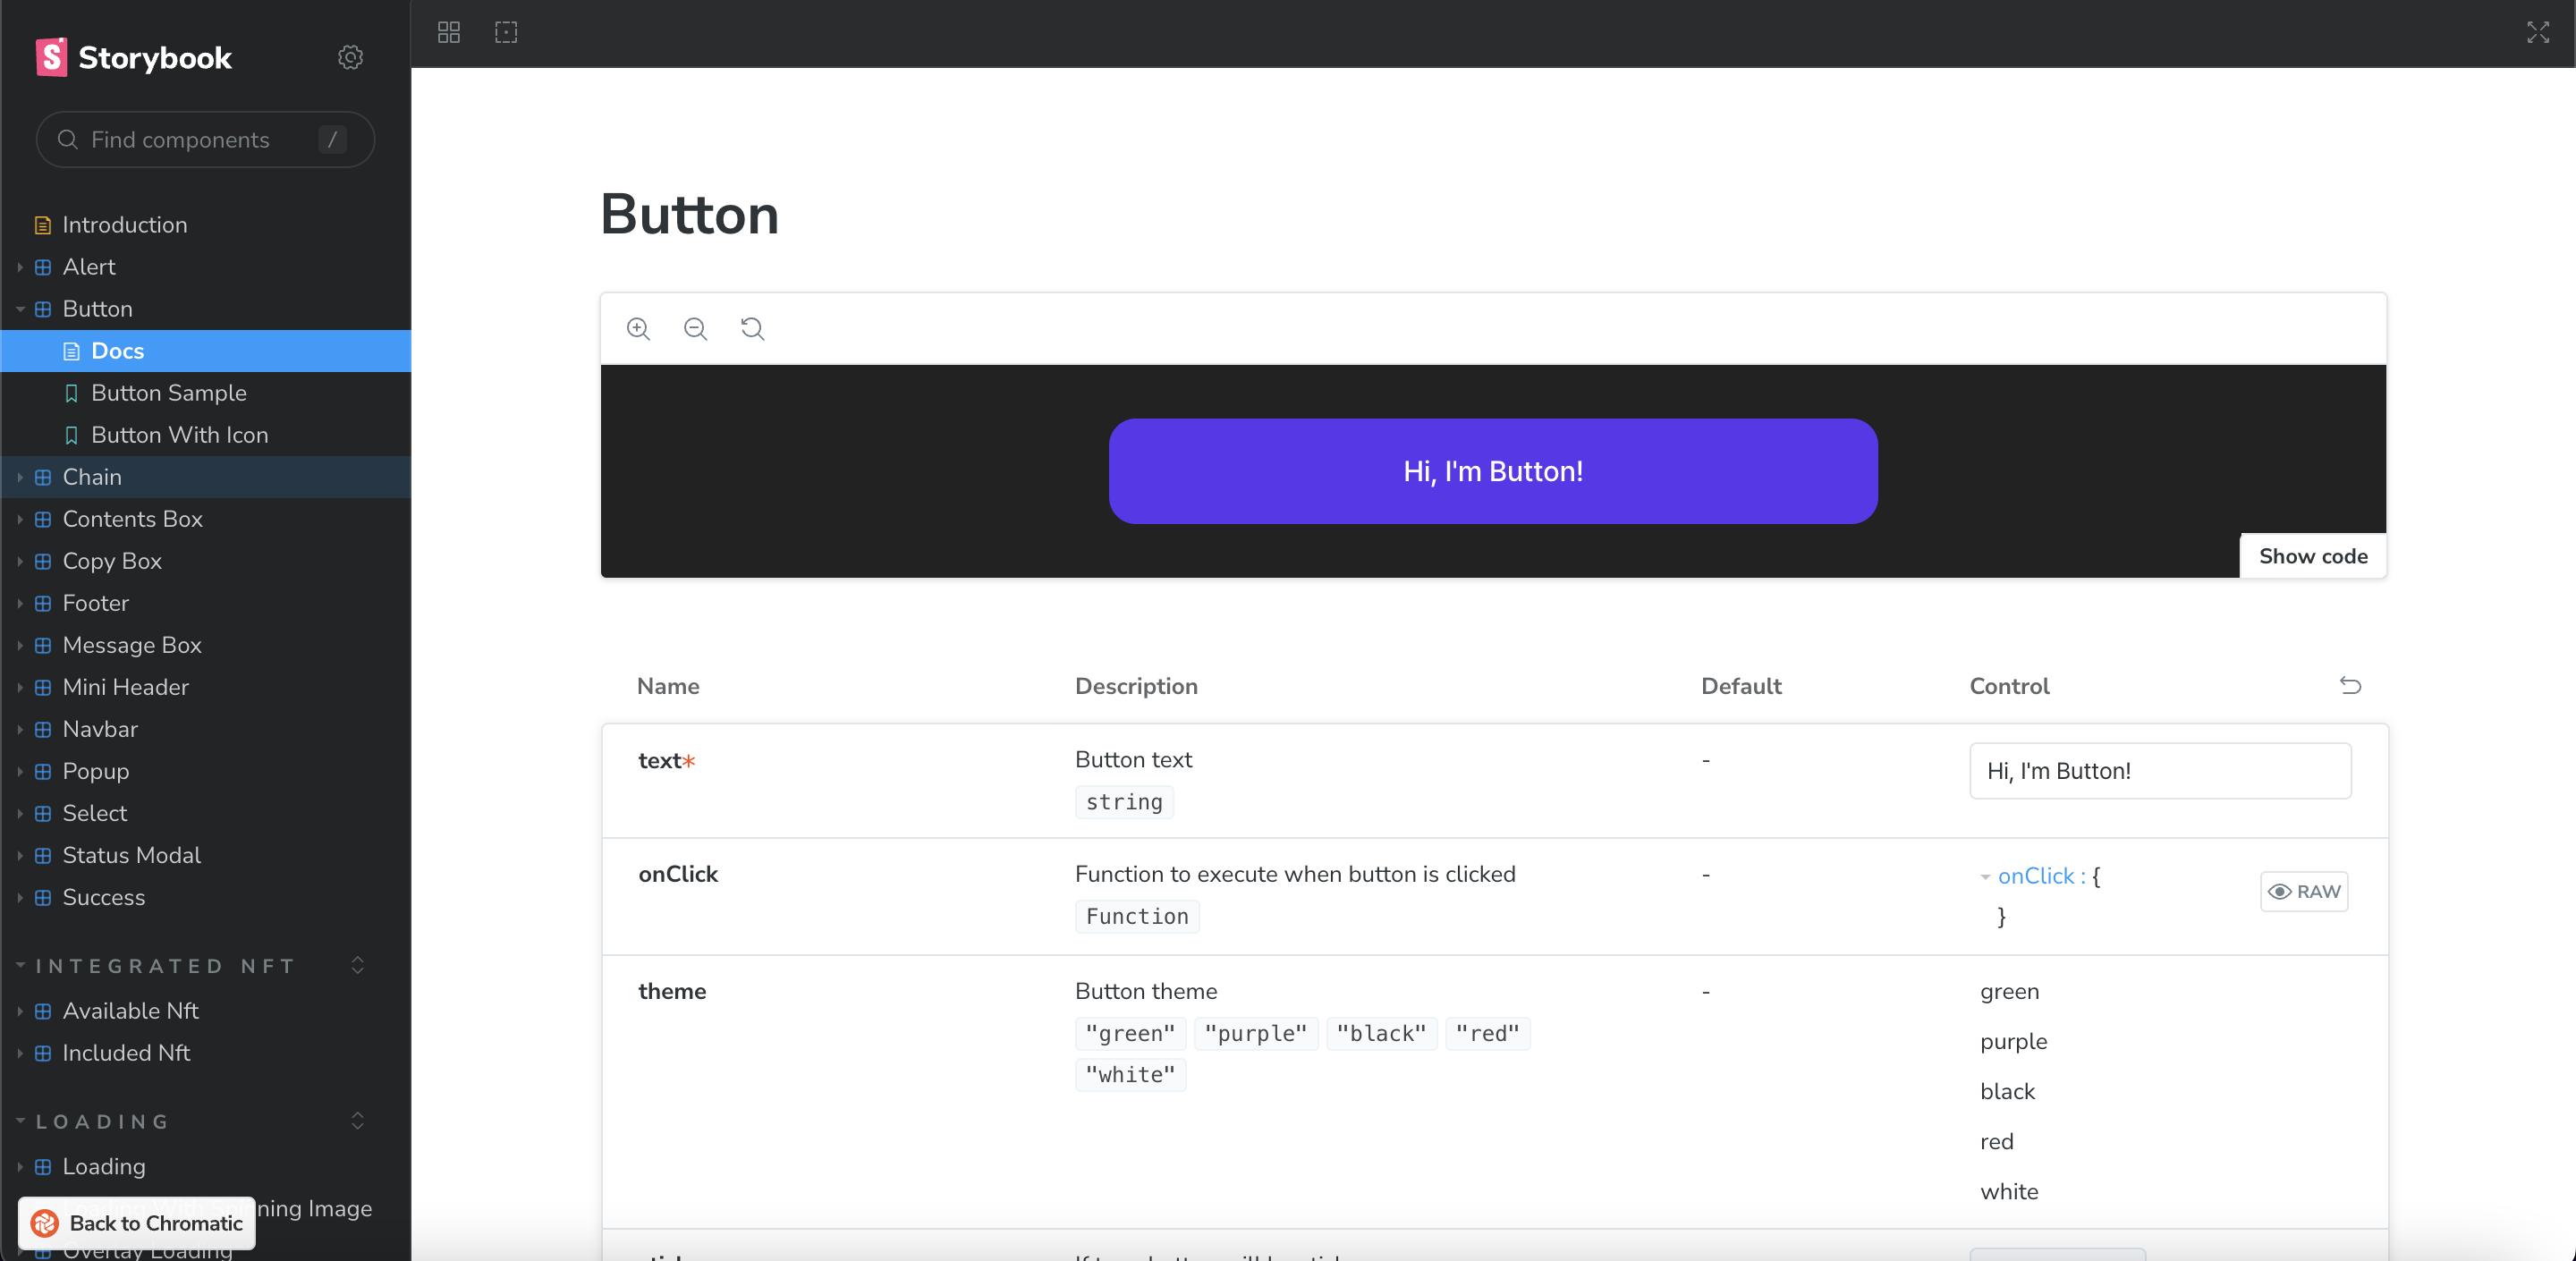The width and height of the screenshot is (2576, 1261).
Task: Expand the Chain component
Action: point(92,477)
